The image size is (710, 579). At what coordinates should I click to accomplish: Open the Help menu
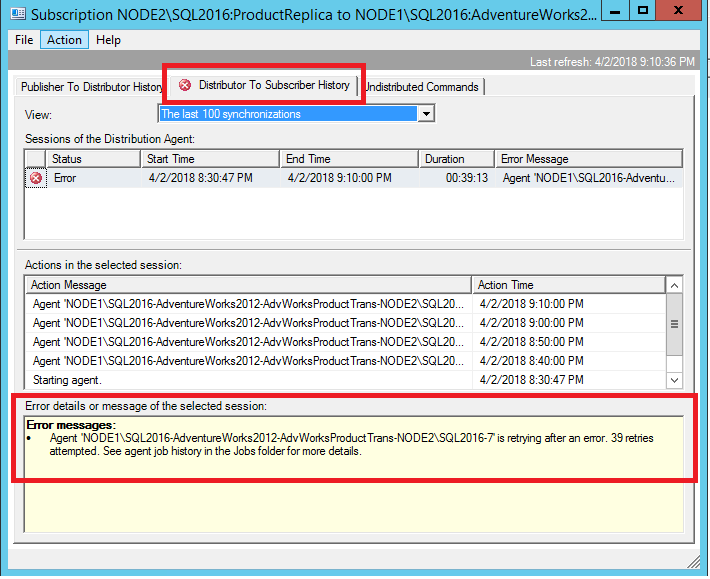(108, 40)
